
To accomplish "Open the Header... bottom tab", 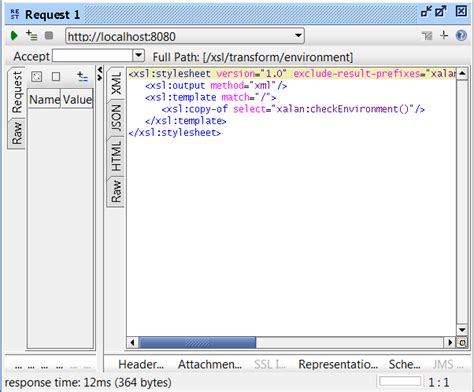I will (x=141, y=364).
